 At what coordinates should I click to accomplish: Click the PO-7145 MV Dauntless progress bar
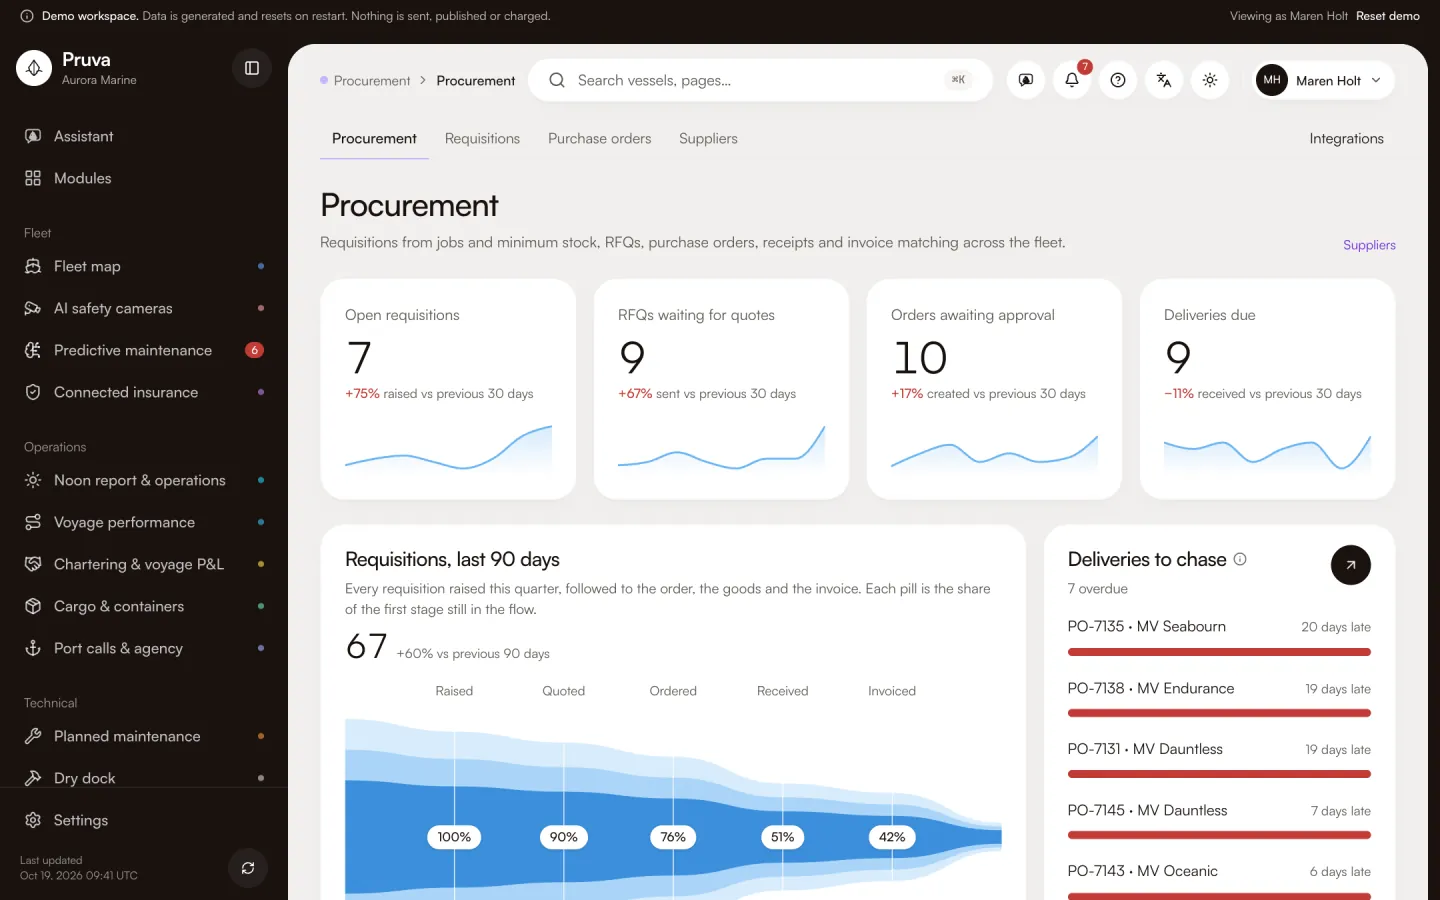[x=1219, y=835]
